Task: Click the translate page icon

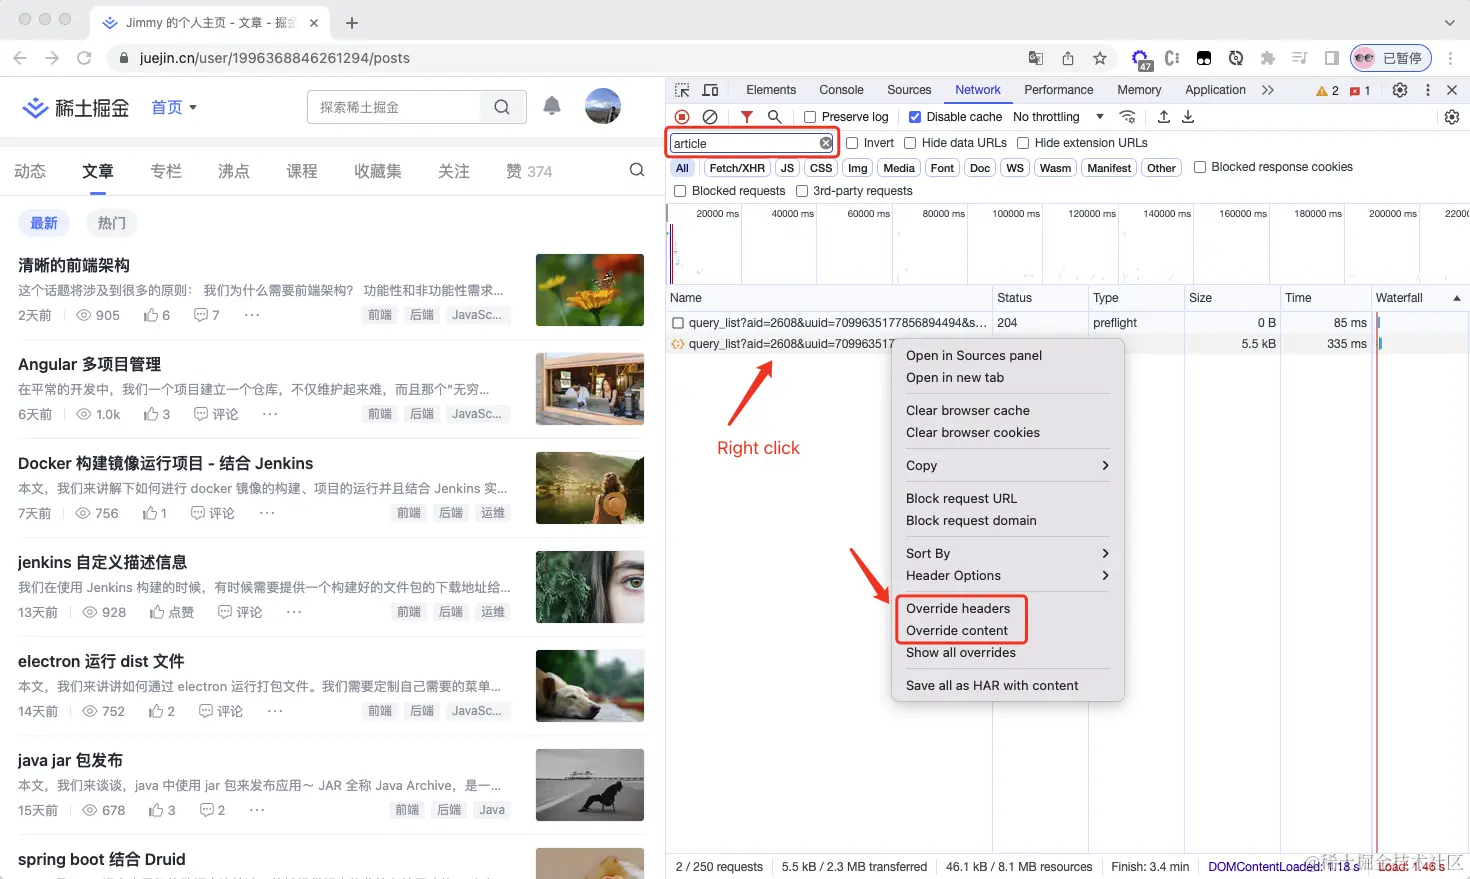Action: 1036,58
